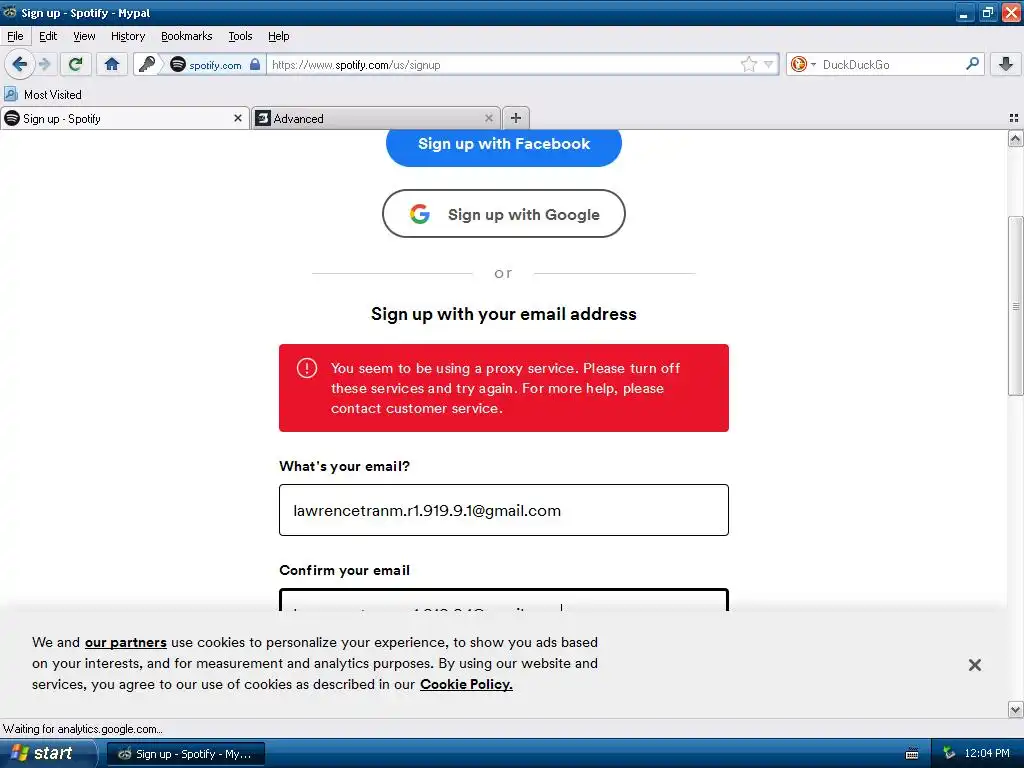Screen dimensions: 1024x768
Task: Click the key icon beside the address bar
Action: tap(147, 64)
